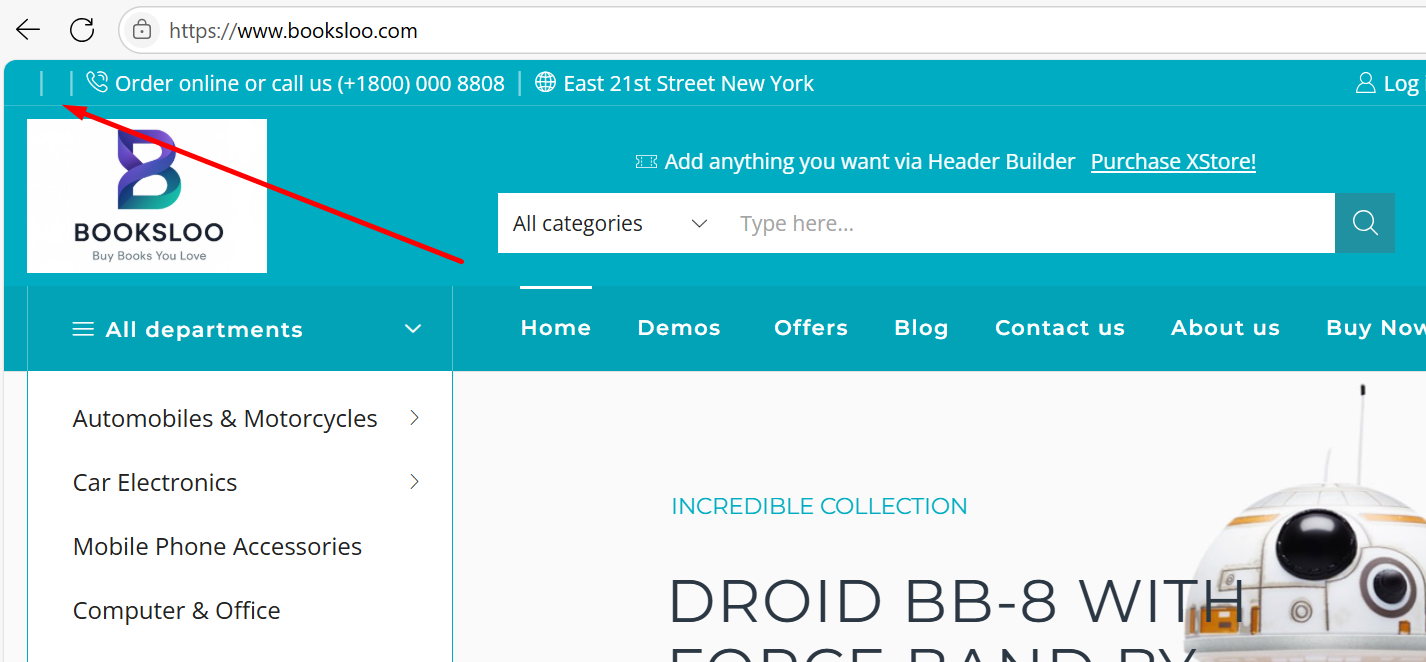
Task: Click the East 21st Street New York address
Action: click(689, 83)
